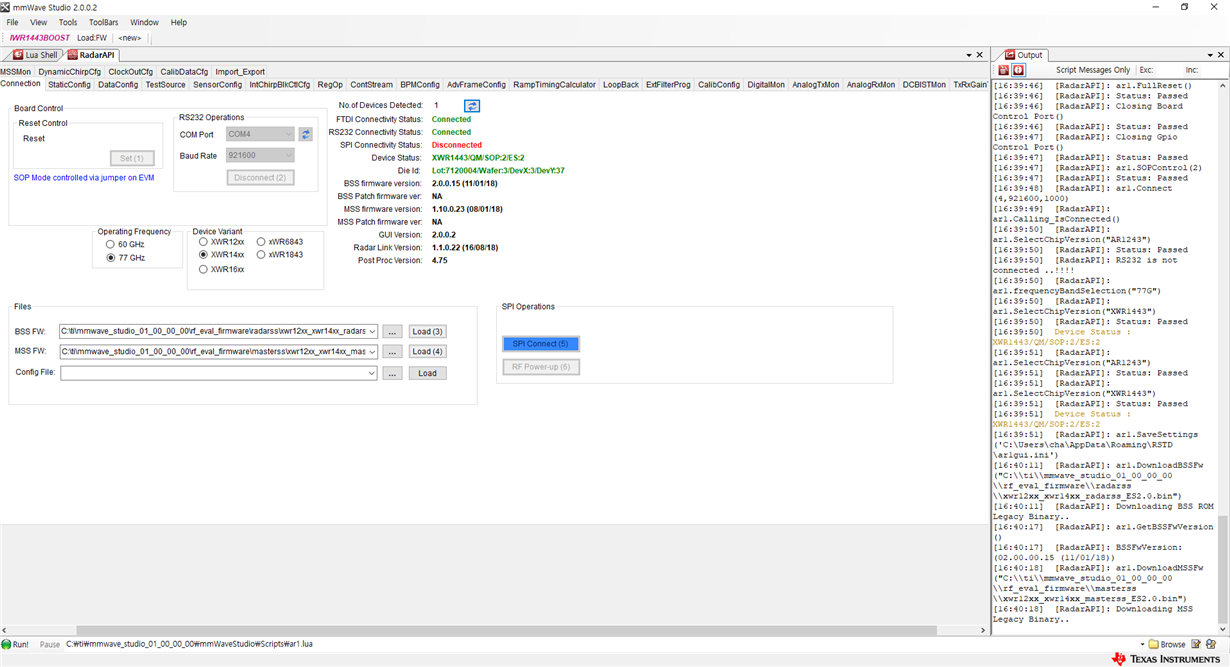Screen dimensions: 1230x667
Task: Open the Tools menu
Action: [x=68, y=22]
